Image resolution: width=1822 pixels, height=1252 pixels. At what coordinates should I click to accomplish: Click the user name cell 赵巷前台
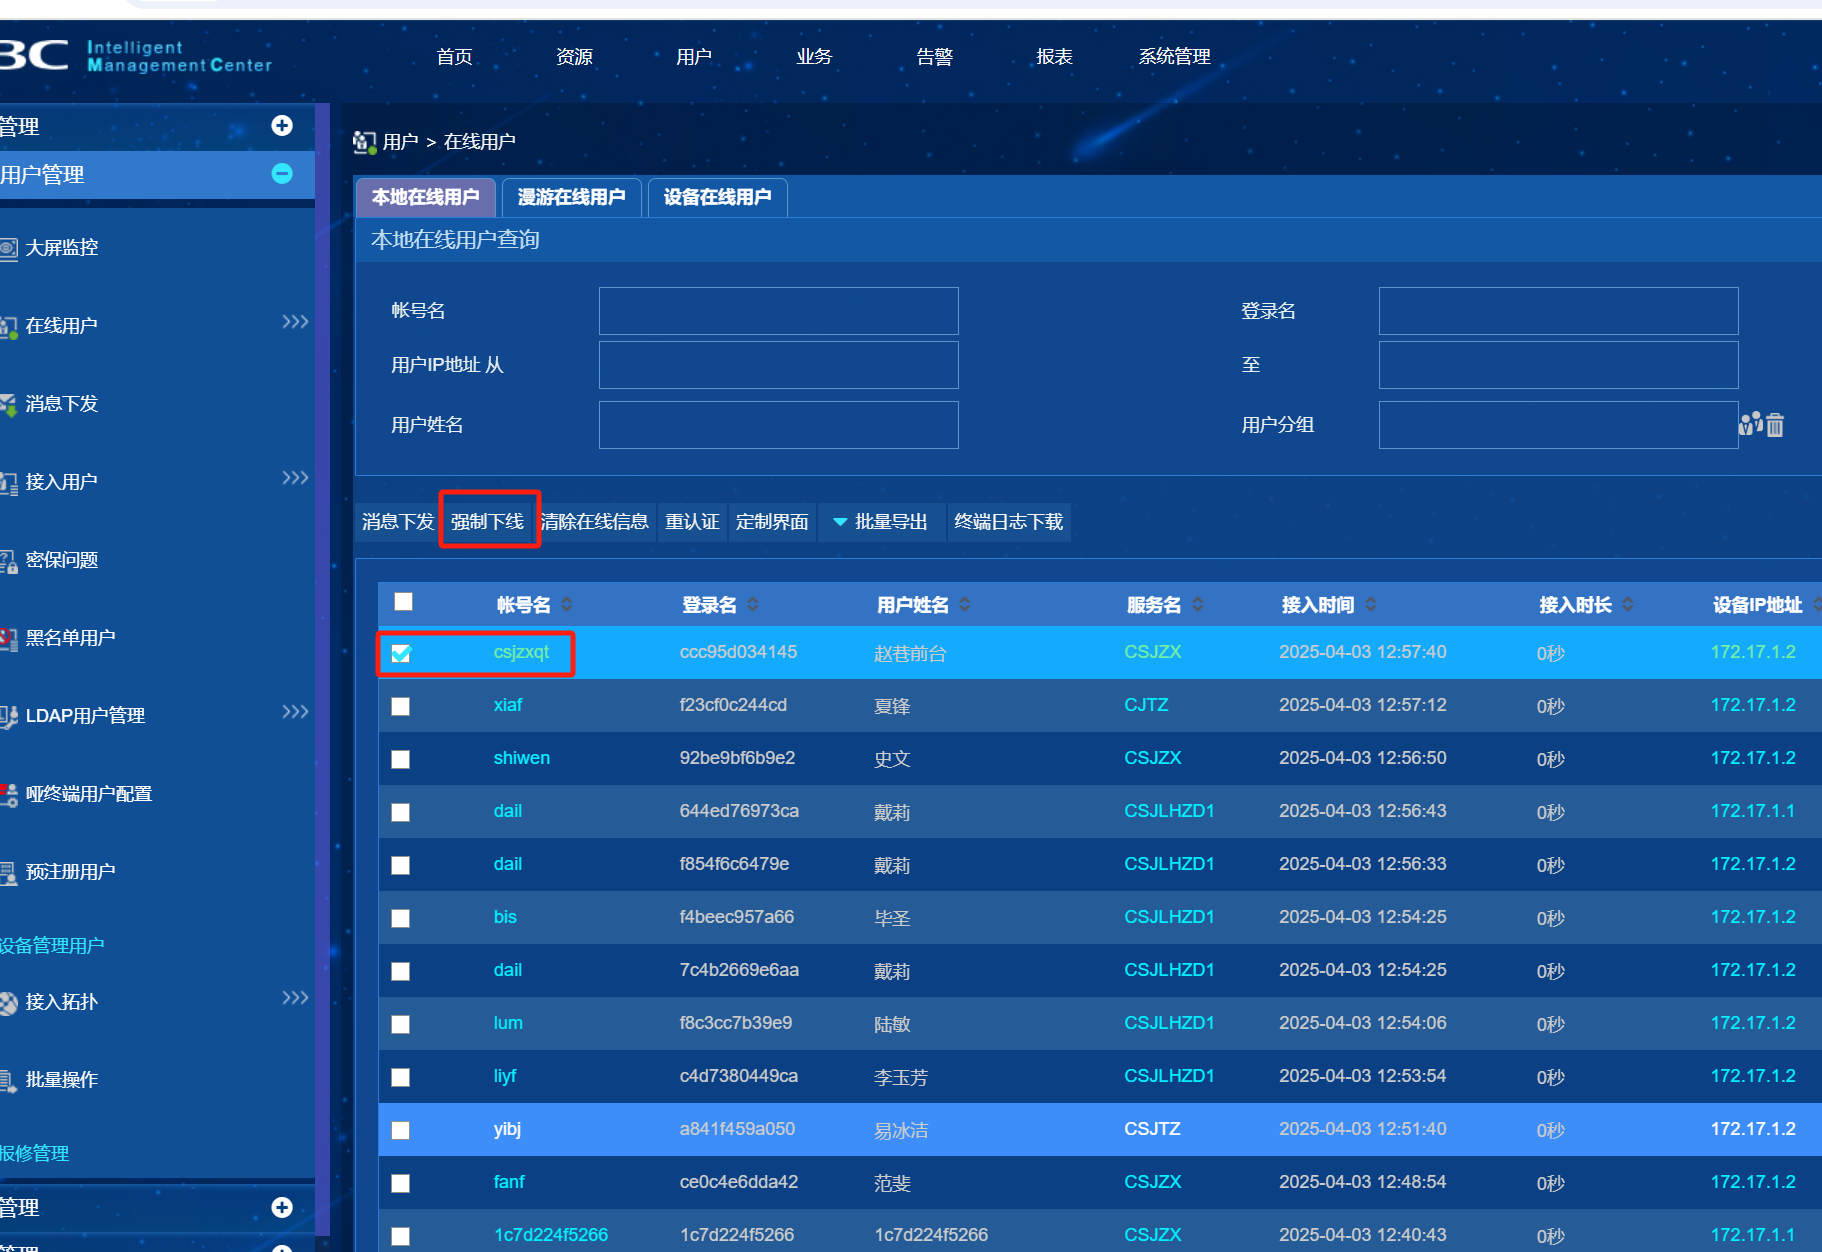[910, 653]
